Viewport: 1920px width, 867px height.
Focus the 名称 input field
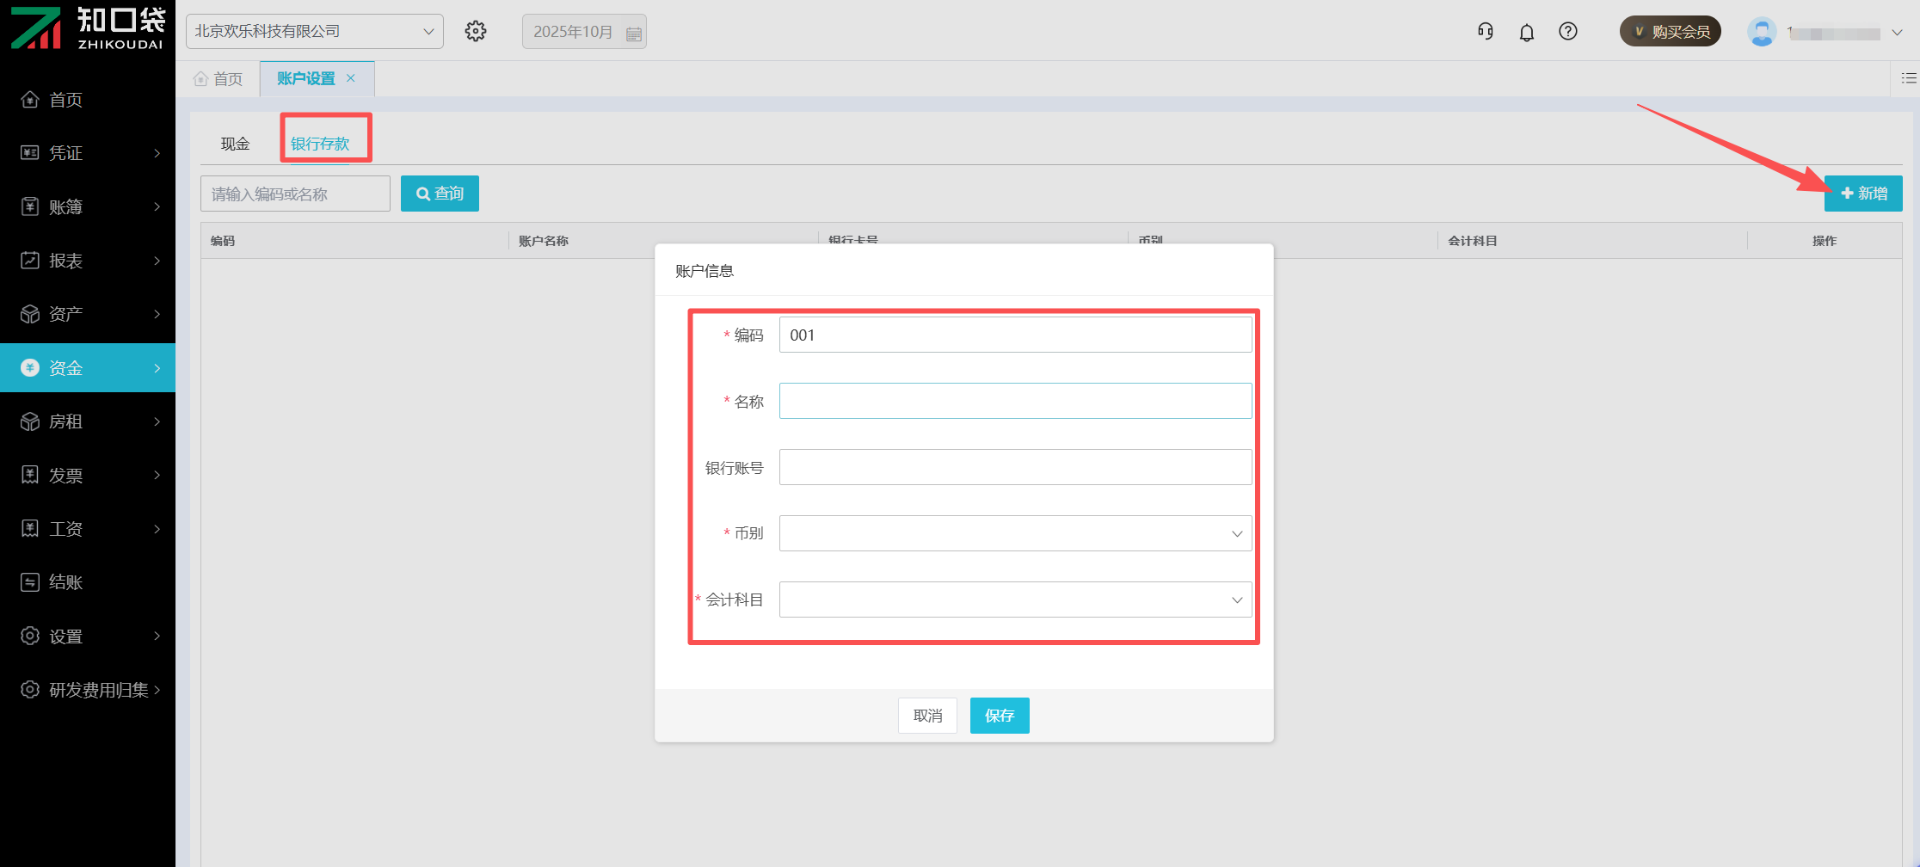point(1014,401)
